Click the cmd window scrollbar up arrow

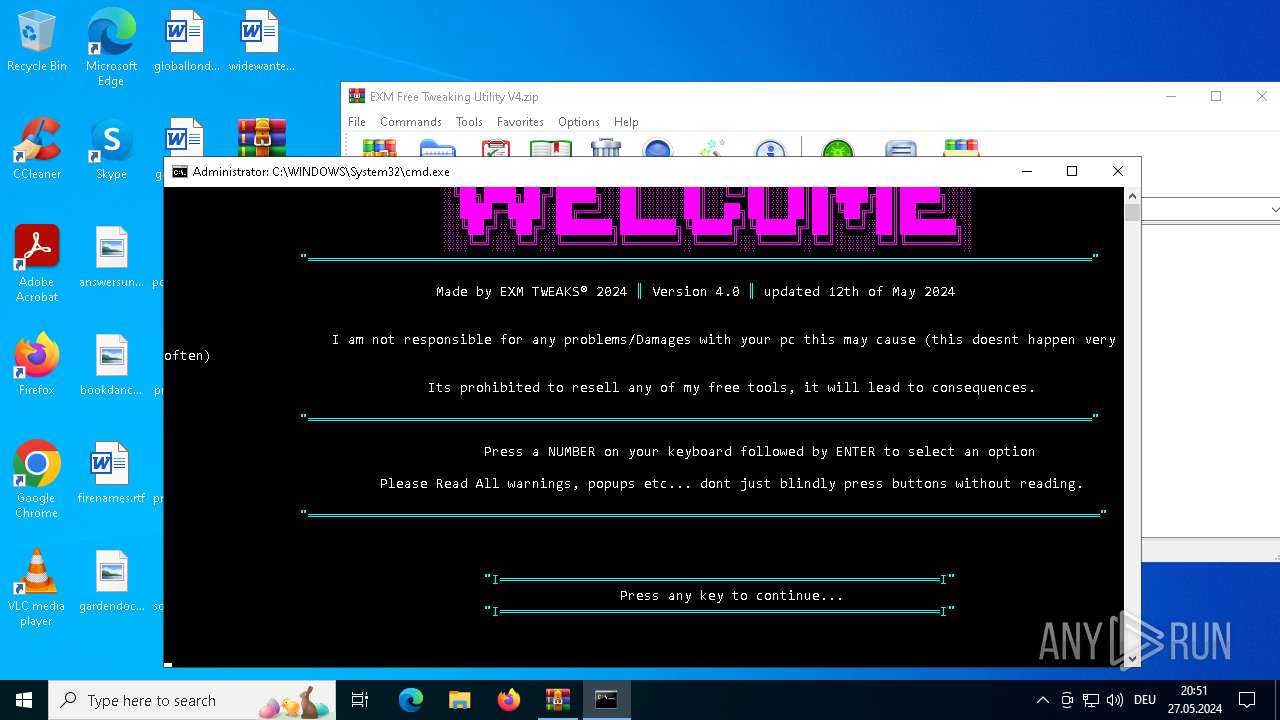pos(1132,196)
